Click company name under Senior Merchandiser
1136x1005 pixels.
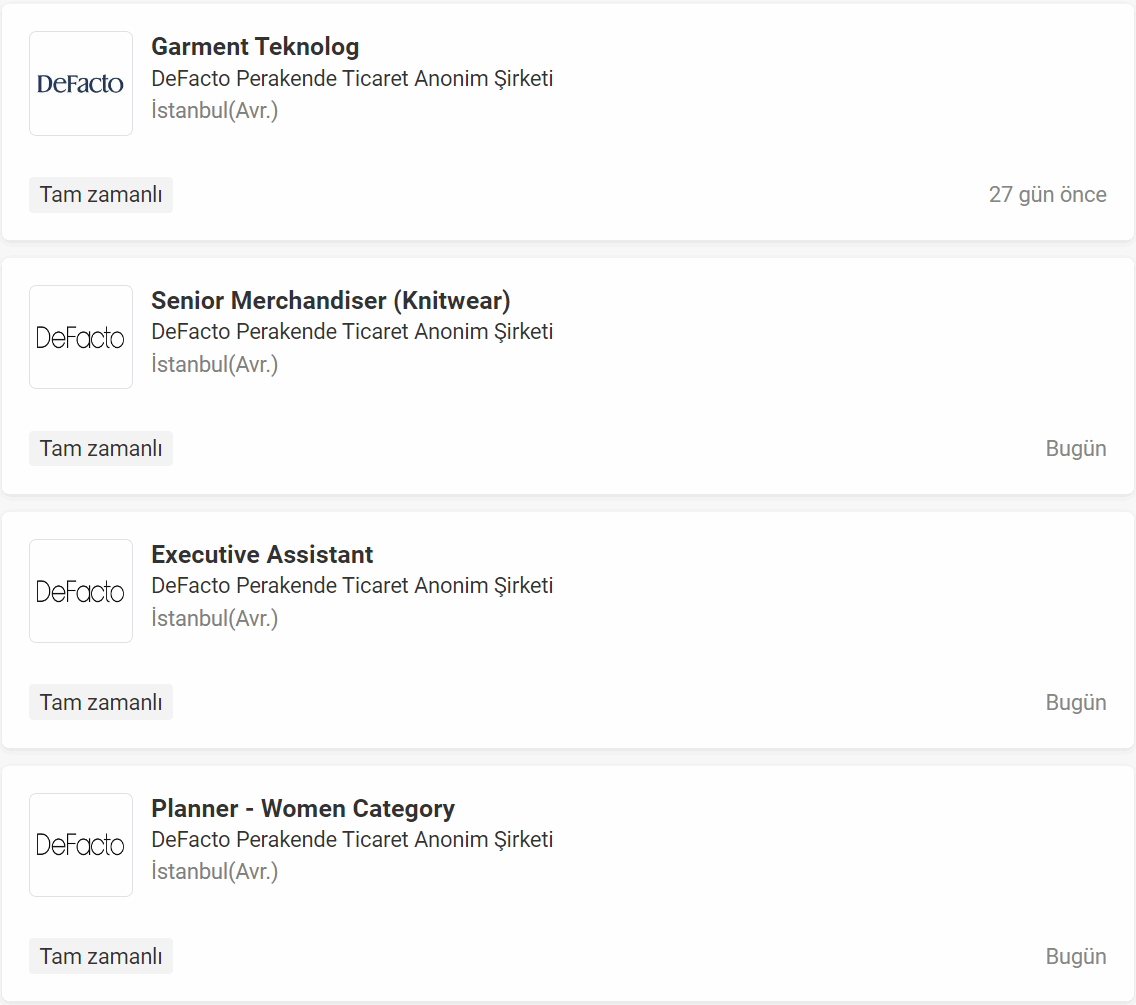coord(352,332)
